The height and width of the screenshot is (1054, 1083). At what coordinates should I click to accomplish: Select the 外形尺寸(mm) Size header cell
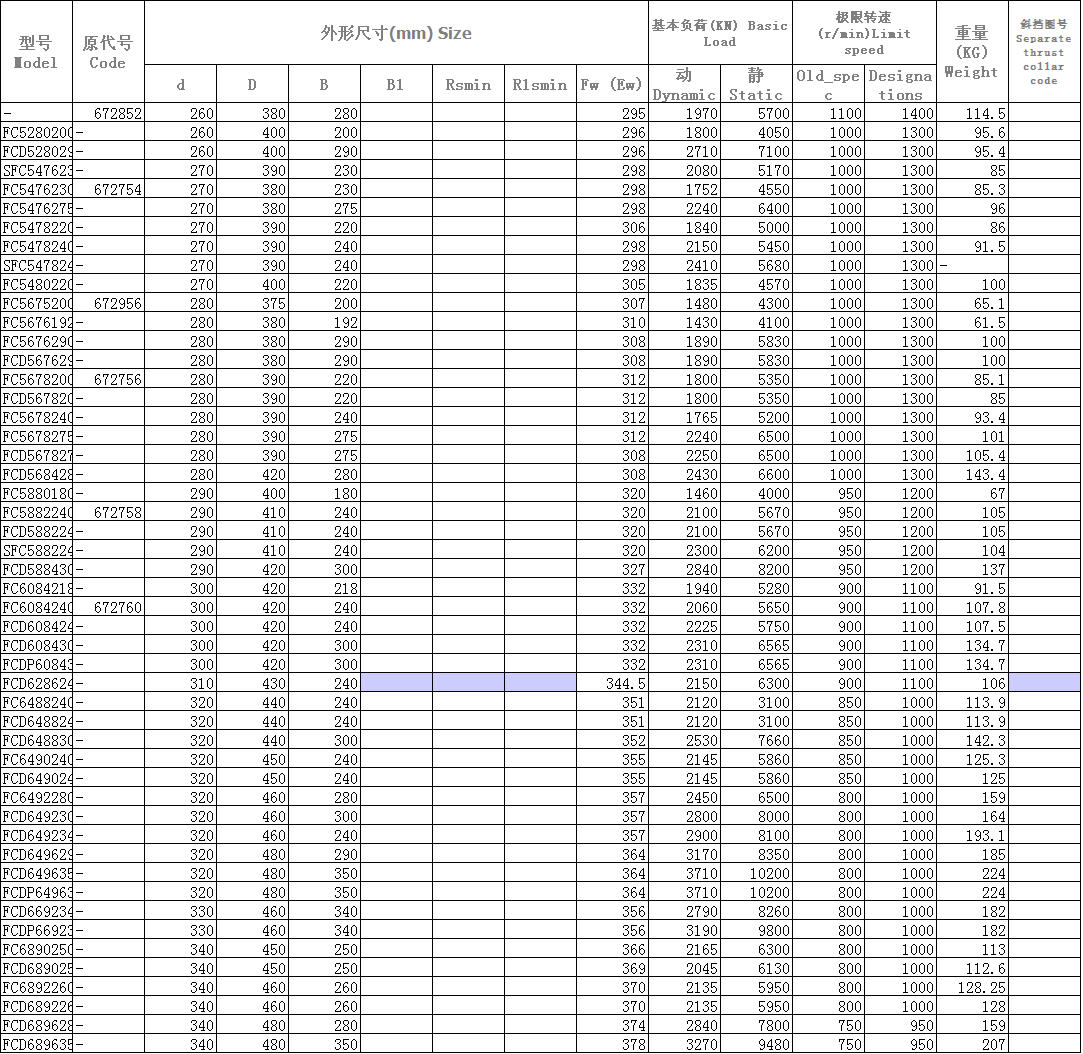click(x=396, y=33)
